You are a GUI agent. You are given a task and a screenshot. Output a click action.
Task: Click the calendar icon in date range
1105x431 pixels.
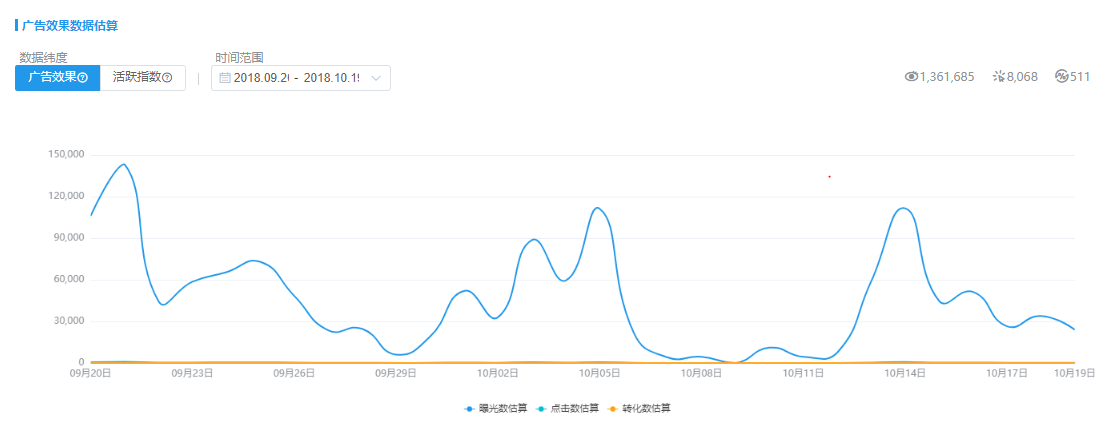225,78
